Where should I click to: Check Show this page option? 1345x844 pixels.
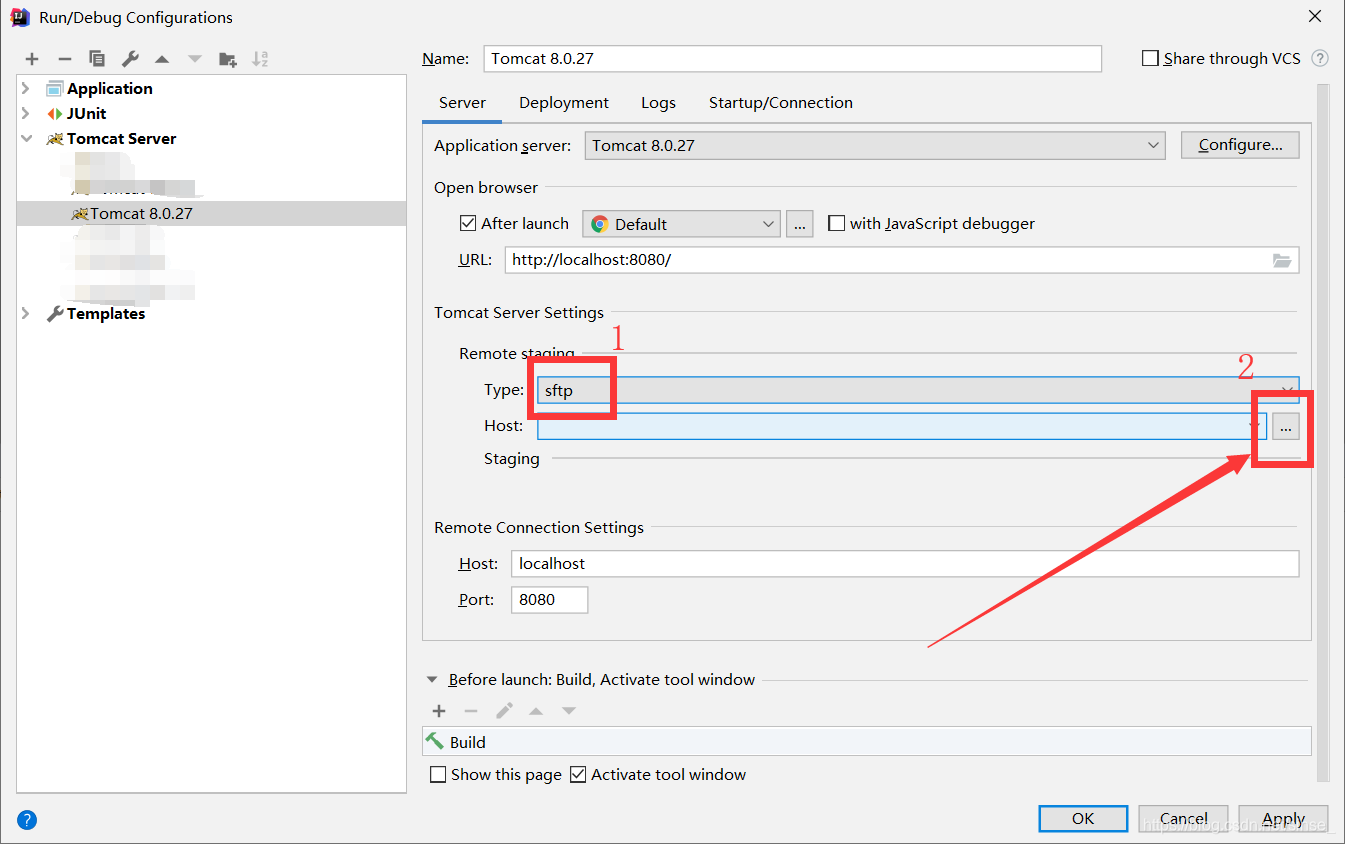click(x=438, y=774)
